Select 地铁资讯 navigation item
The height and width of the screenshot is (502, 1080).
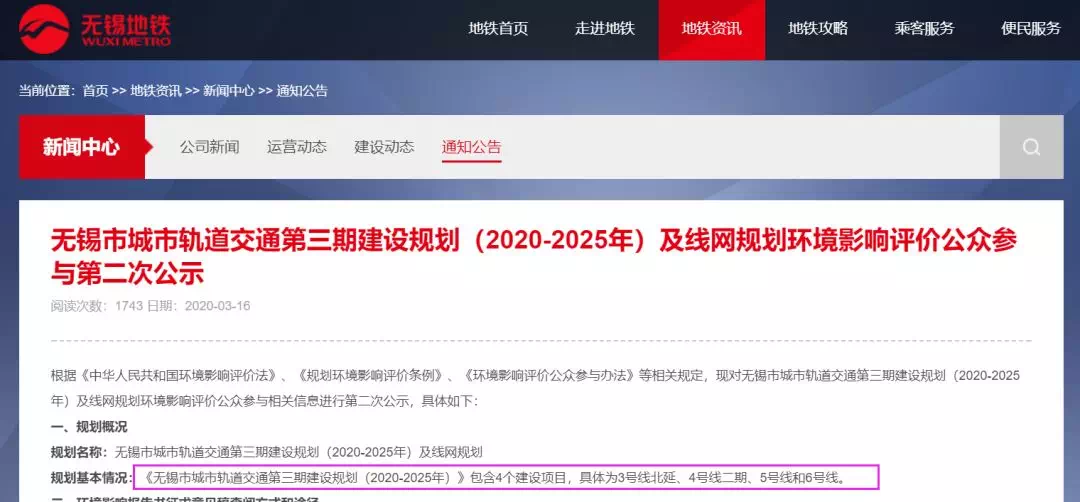click(712, 29)
